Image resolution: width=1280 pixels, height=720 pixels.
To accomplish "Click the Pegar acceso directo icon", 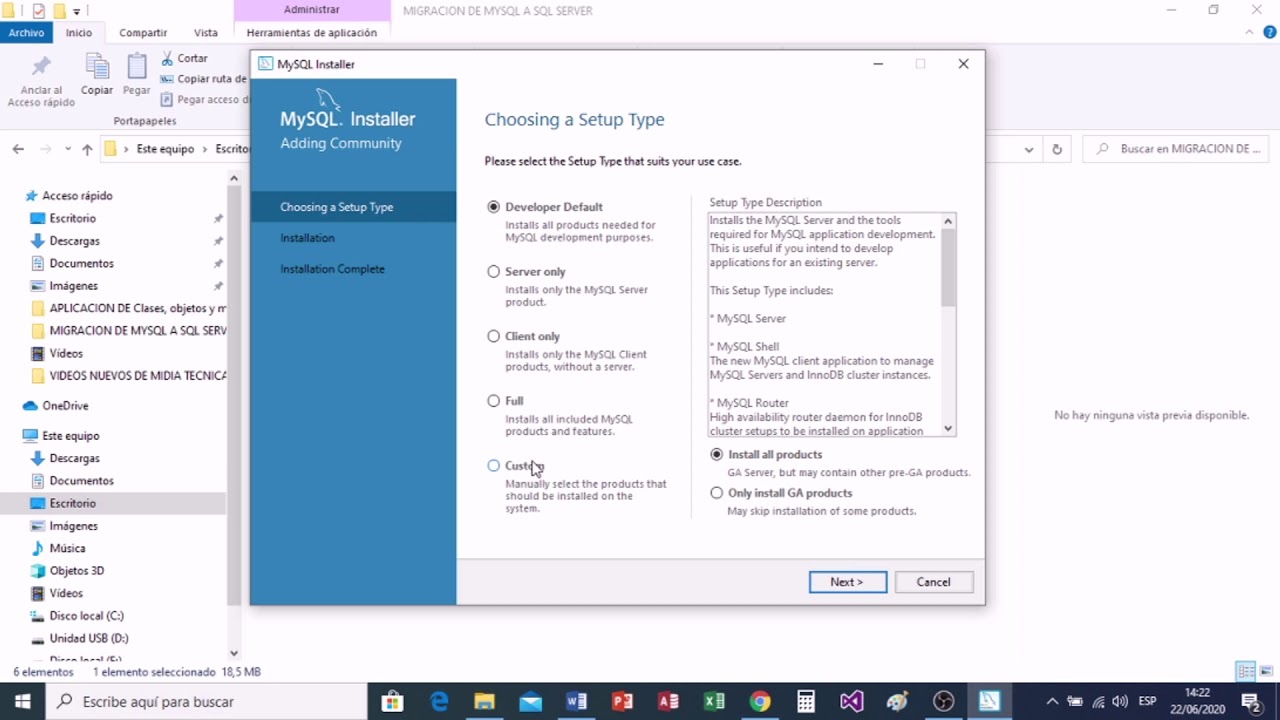I will click(167, 99).
